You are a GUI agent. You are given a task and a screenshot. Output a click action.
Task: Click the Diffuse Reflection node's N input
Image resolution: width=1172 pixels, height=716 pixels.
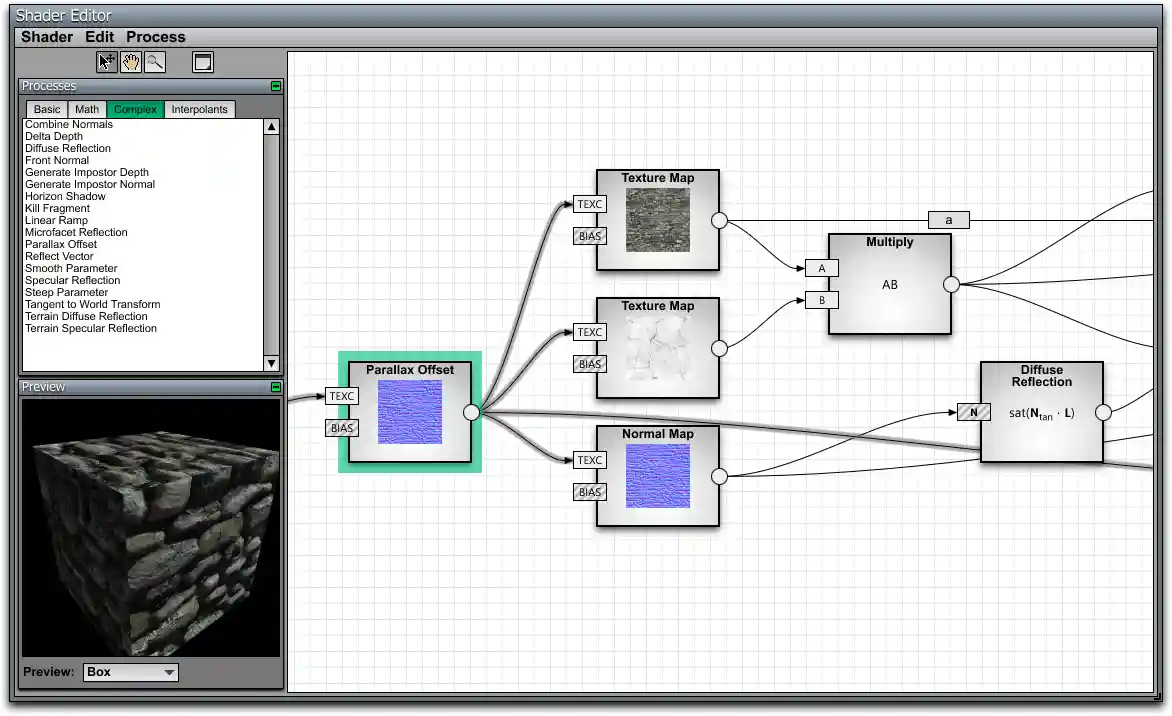pyautogui.click(x=974, y=412)
